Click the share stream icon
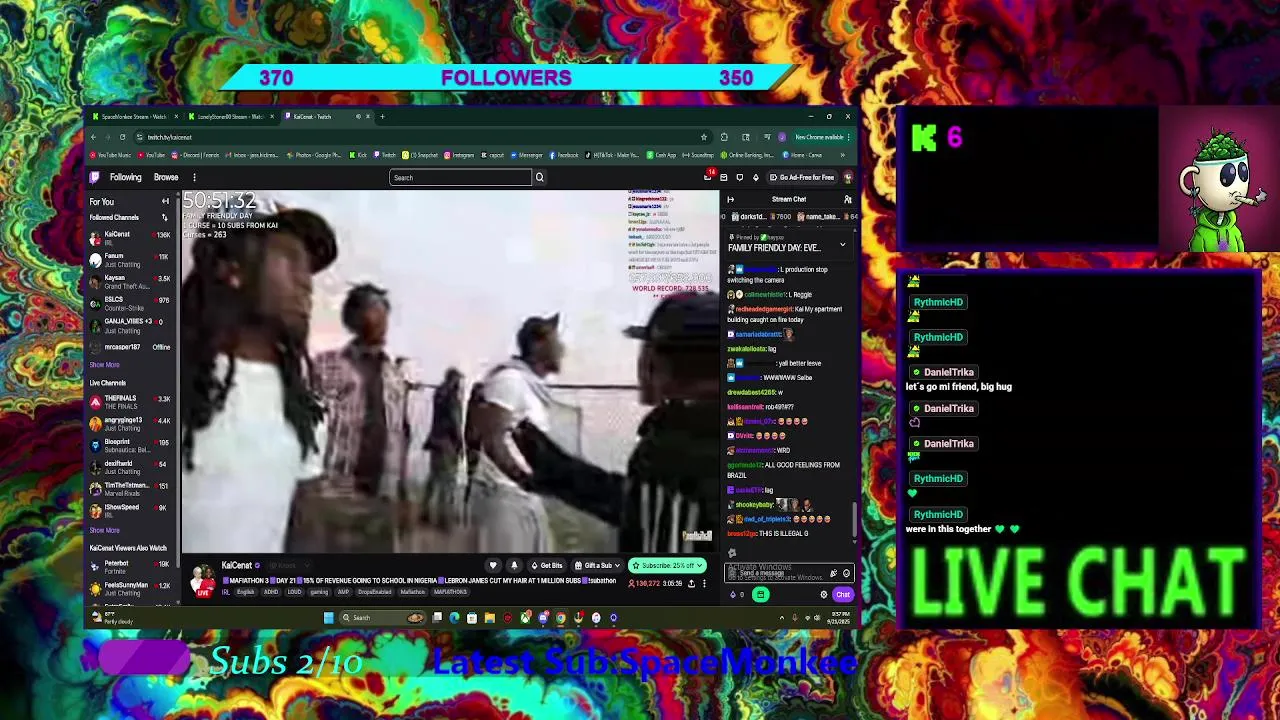1280x720 pixels. 691,583
